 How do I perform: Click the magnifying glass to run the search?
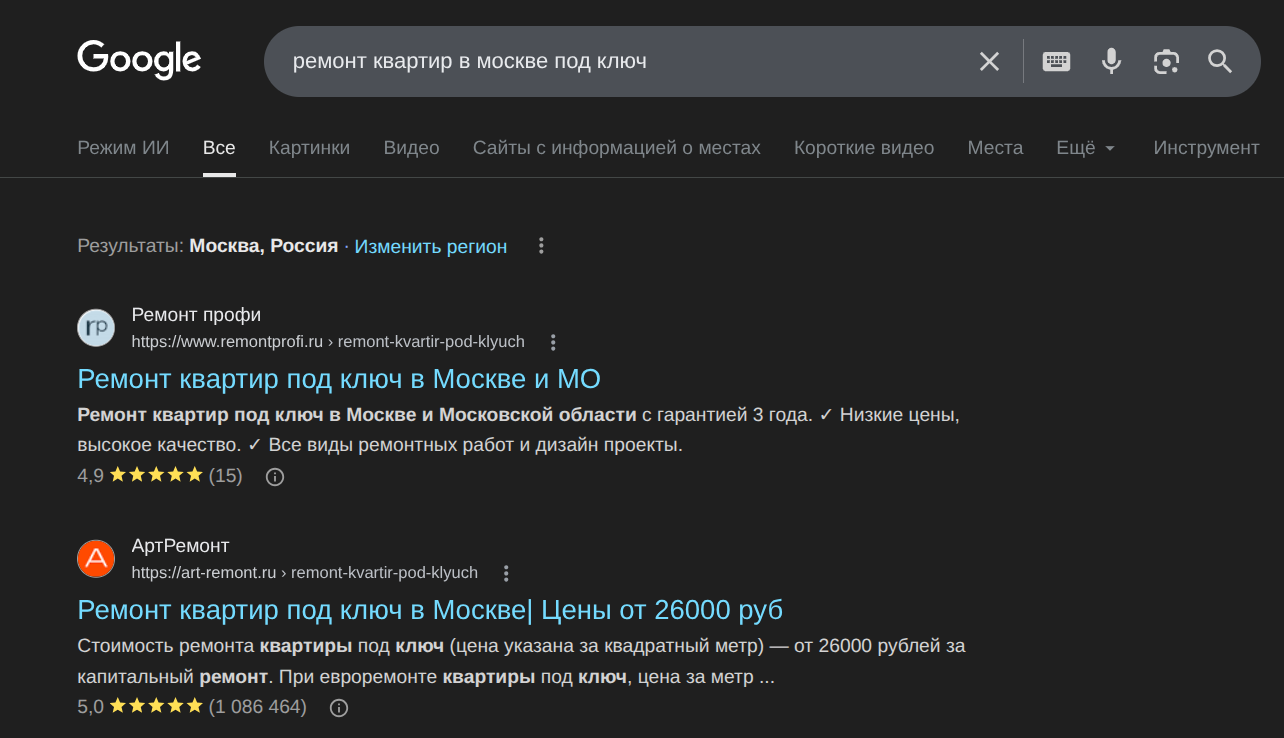point(1219,61)
